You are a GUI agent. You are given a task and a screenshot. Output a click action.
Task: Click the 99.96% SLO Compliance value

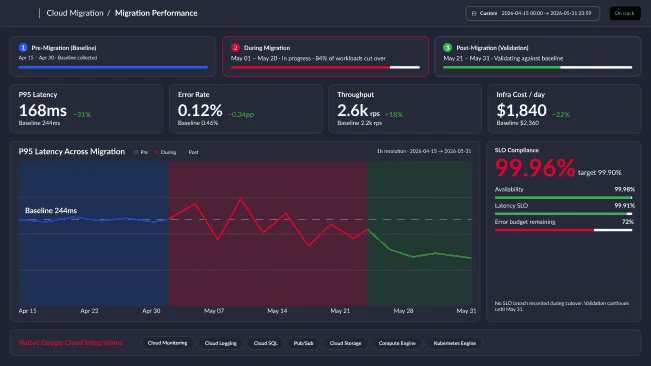point(535,168)
